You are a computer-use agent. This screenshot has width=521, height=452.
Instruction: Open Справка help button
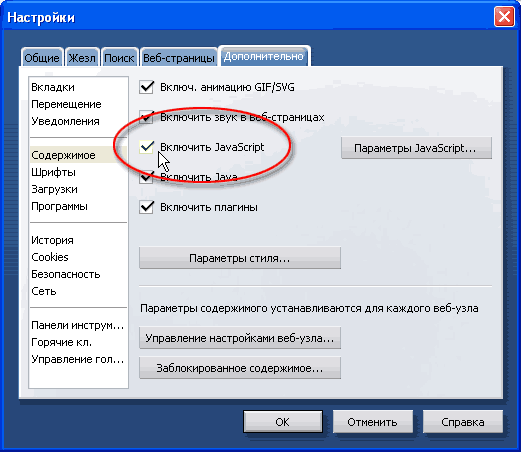[463, 422]
